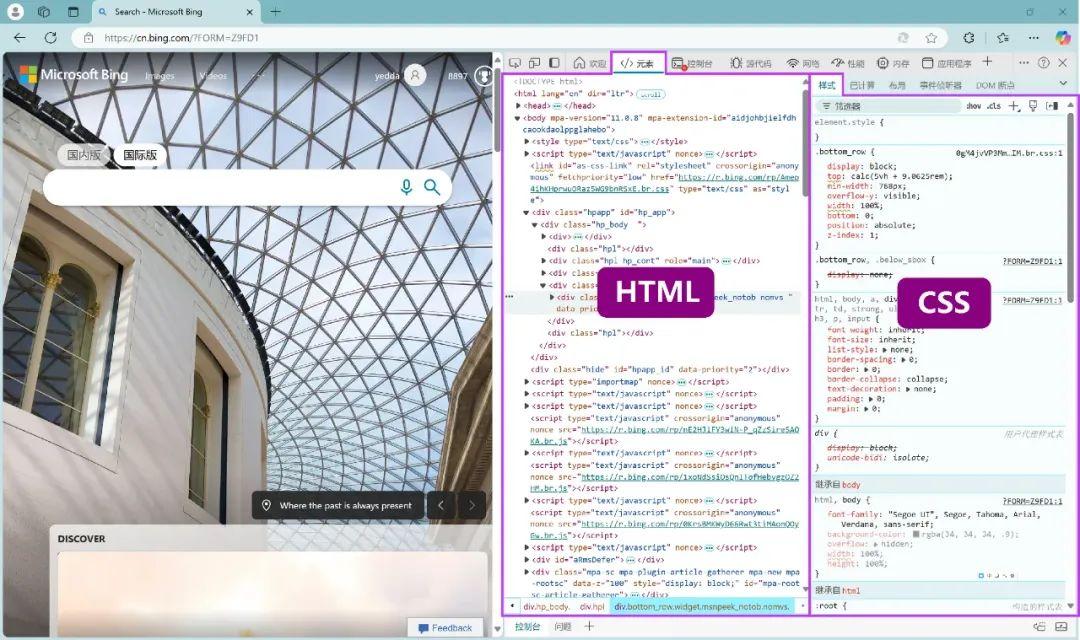Expand the list-style property value arrow
Image resolution: width=1080 pixels, height=640 pixels.
pyautogui.click(x=885, y=350)
